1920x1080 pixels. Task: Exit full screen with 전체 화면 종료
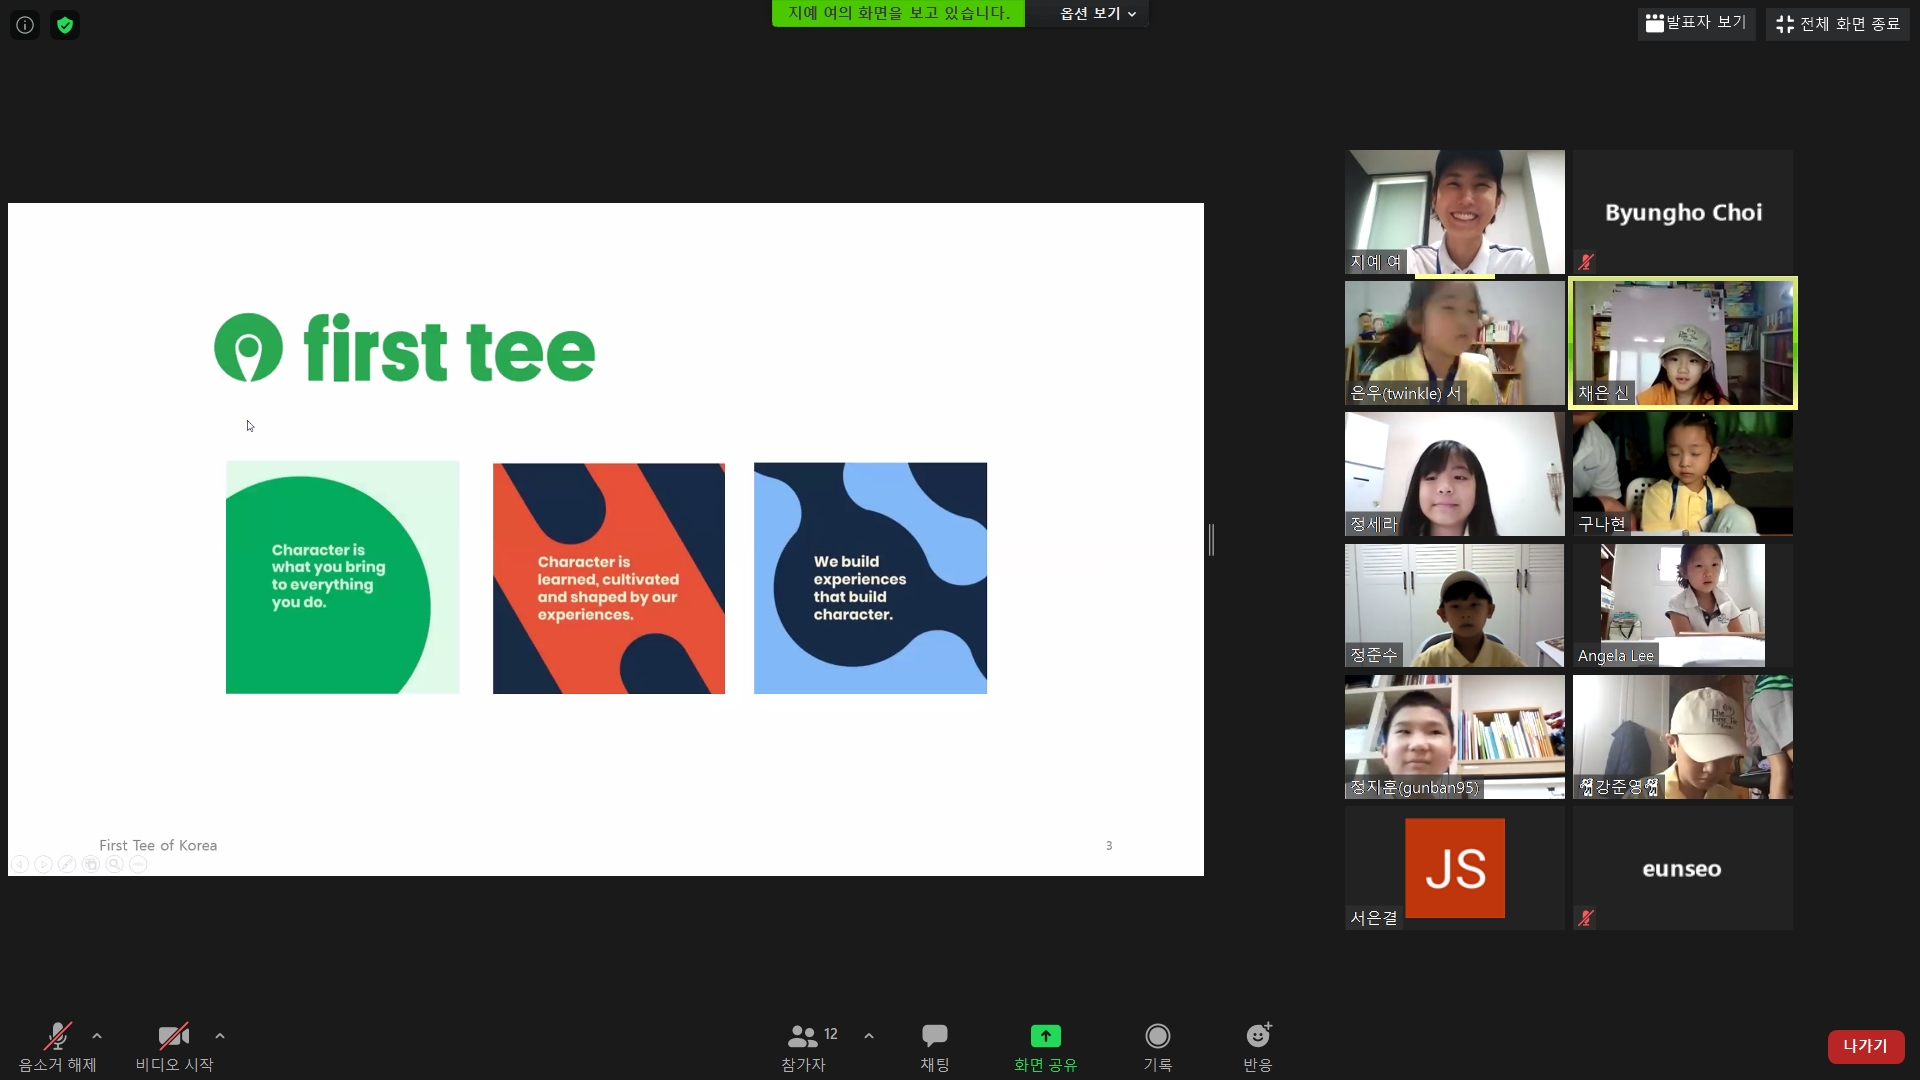pos(1838,24)
